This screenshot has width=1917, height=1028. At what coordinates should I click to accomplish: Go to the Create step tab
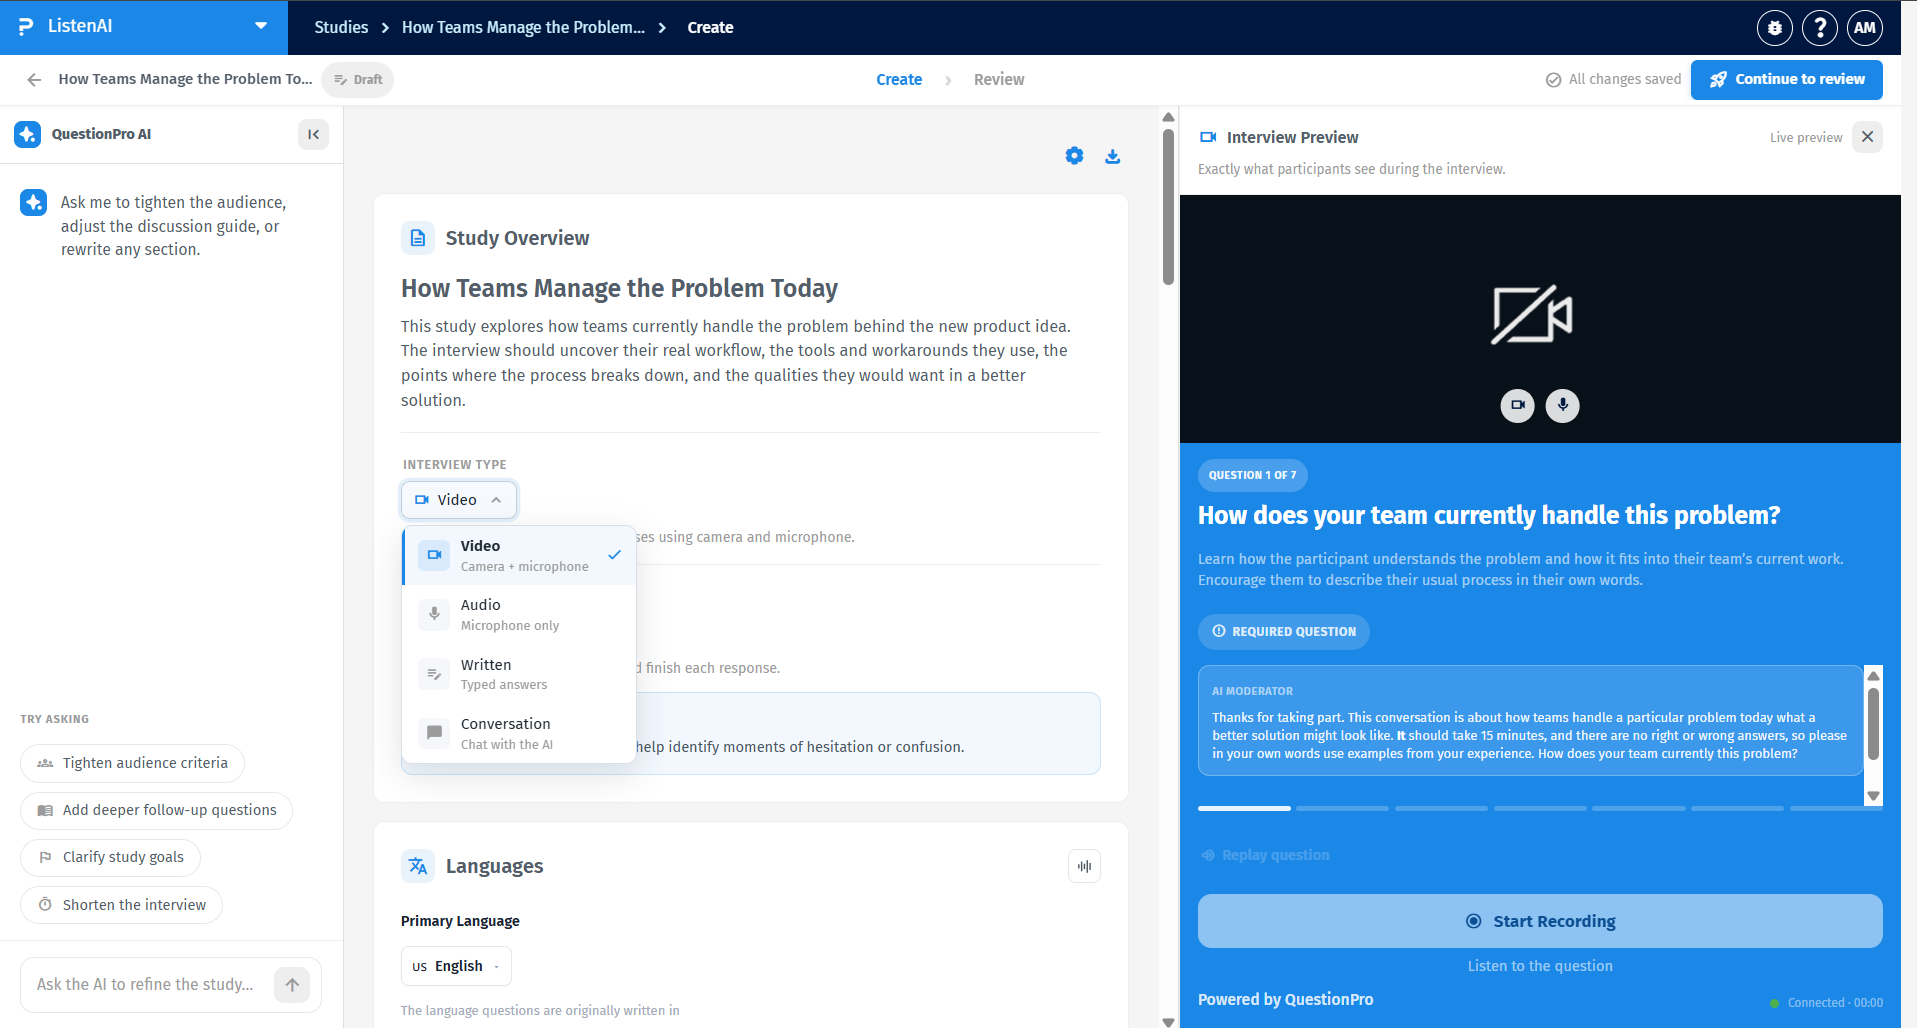pos(899,80)
